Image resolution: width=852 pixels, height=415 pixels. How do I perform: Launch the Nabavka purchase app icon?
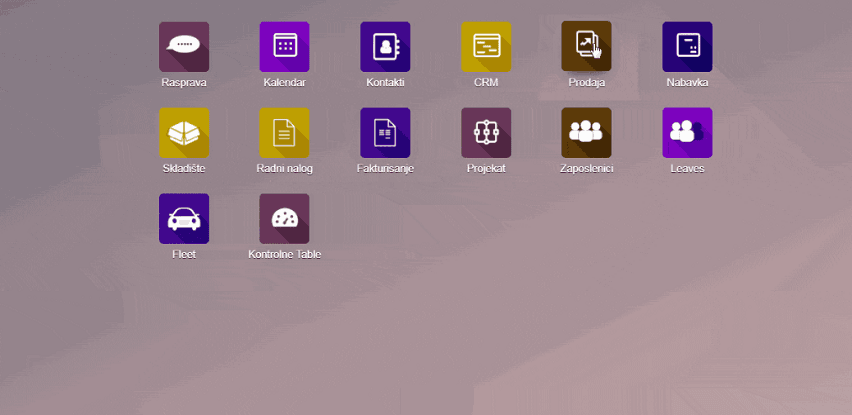pyautogui.click(x=687, y=46)
